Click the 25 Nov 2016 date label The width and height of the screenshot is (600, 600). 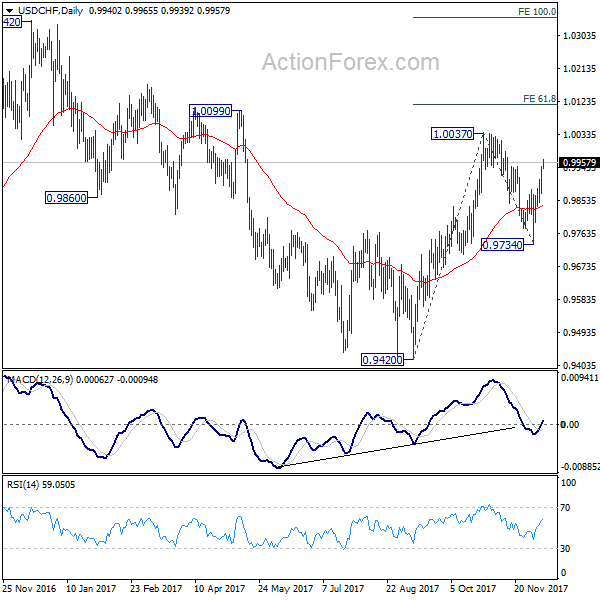(x=29, y=588)
